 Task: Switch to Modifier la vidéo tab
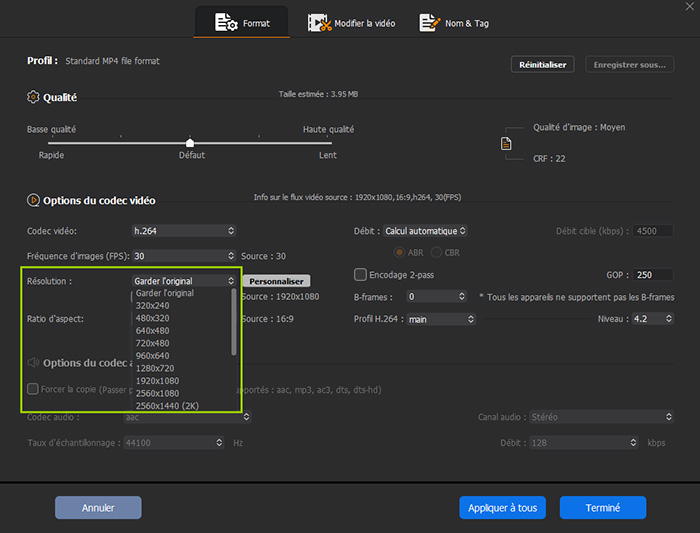click(x=351, y=23)
